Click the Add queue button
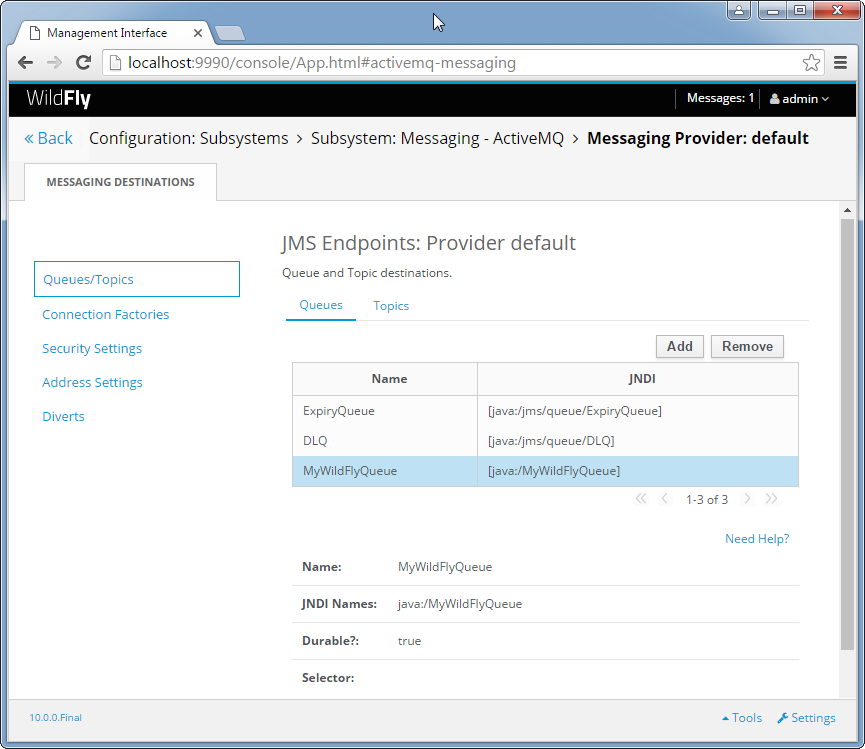865x749 pixels. 680,346
